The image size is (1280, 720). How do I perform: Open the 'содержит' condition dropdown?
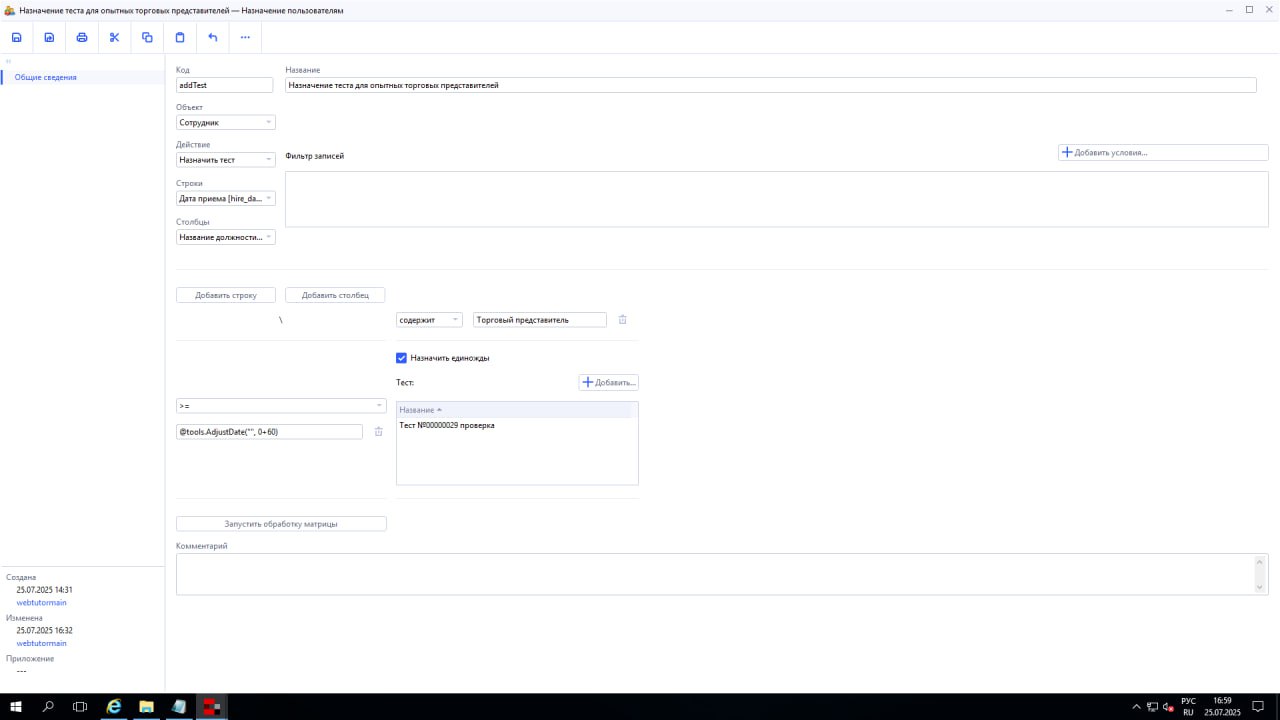point(429,320)
